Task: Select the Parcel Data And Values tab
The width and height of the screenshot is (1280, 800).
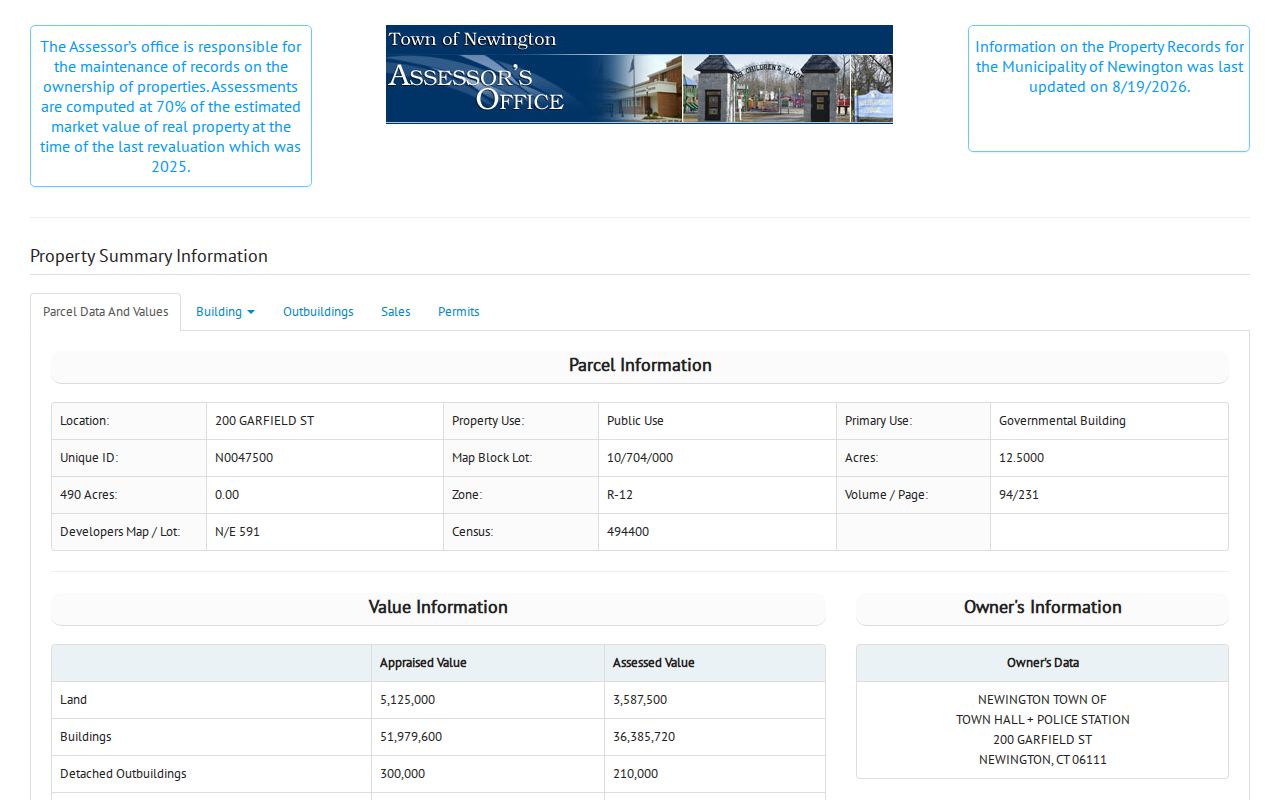Action: (x=106, y=312)
